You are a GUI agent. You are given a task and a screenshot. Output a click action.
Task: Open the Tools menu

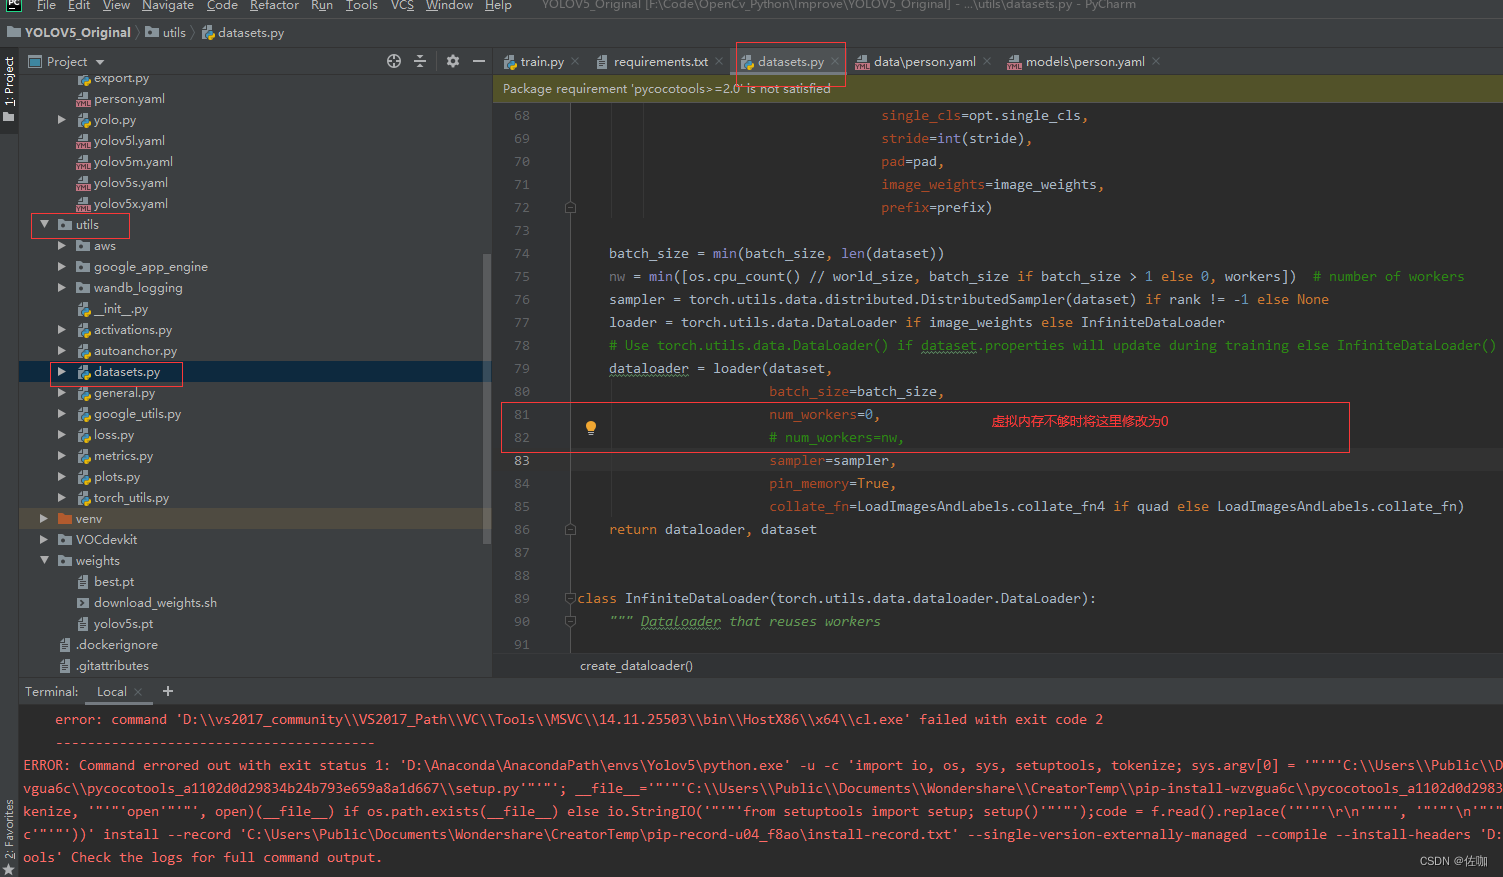click(361, 5)
